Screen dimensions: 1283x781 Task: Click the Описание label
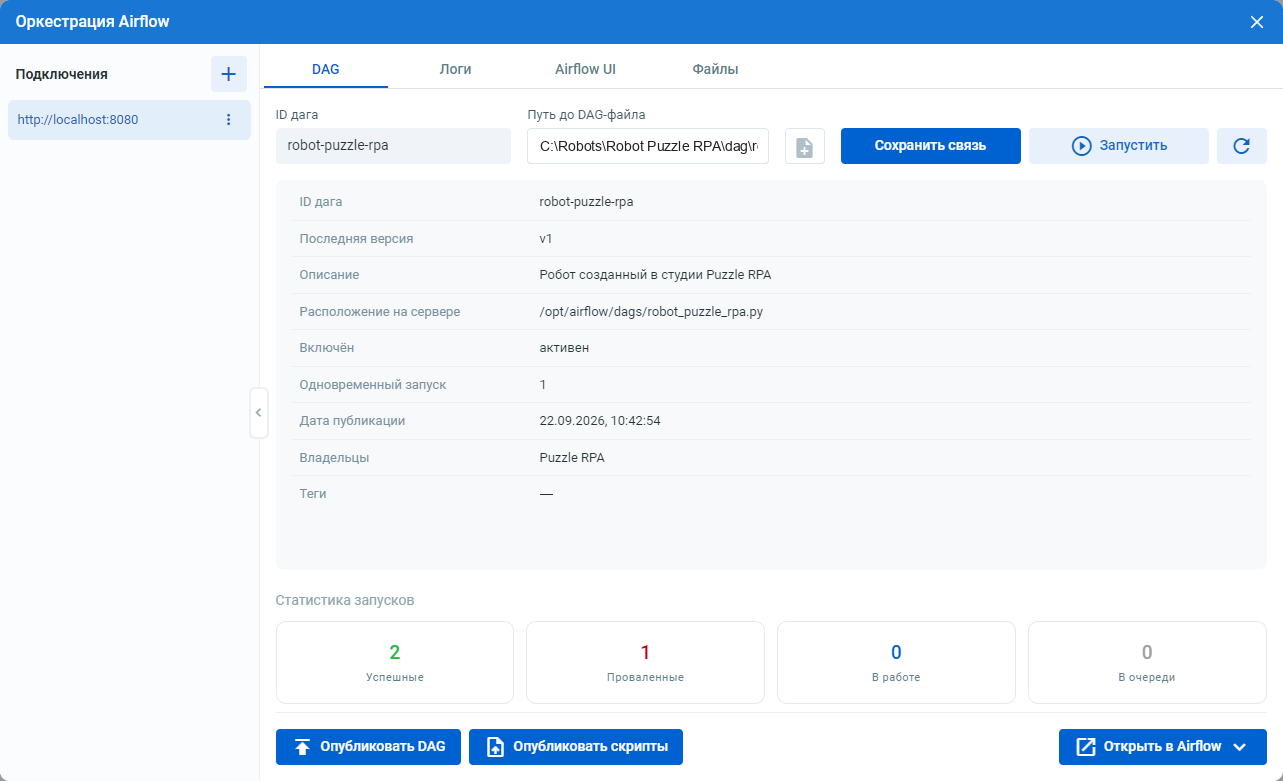[330, 275]
